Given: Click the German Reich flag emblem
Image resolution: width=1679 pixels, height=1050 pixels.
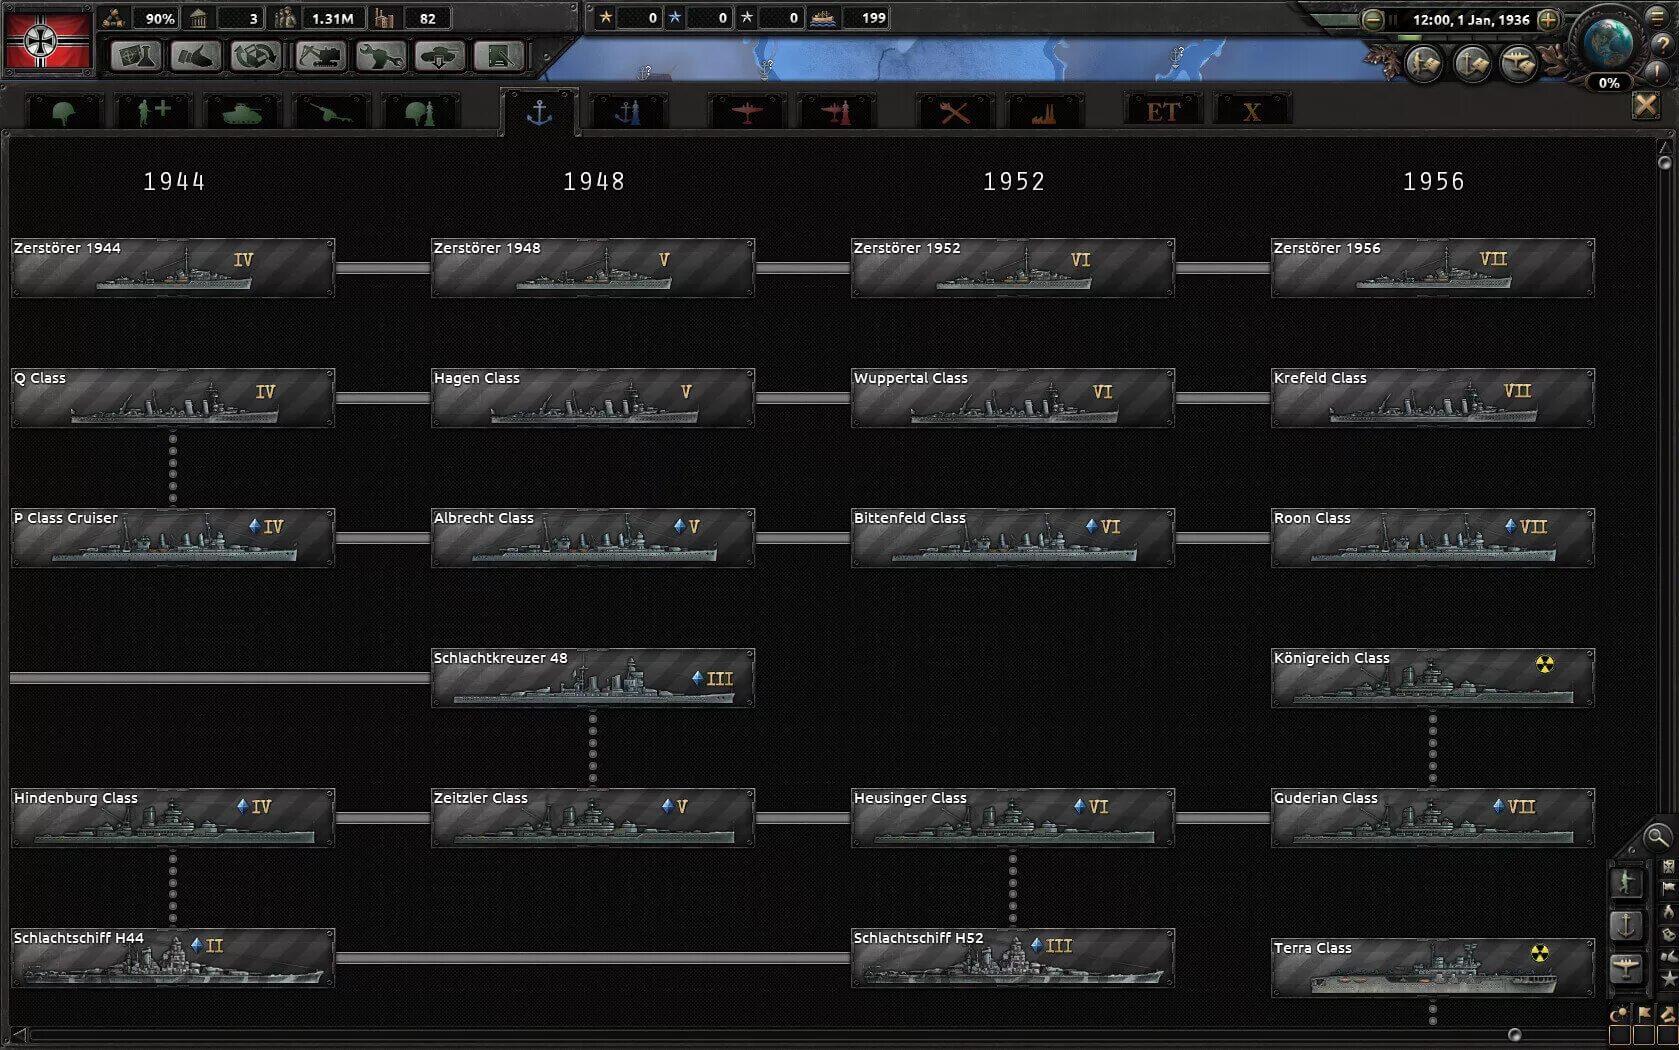Looking at the screenshot, I should (47, 40).
